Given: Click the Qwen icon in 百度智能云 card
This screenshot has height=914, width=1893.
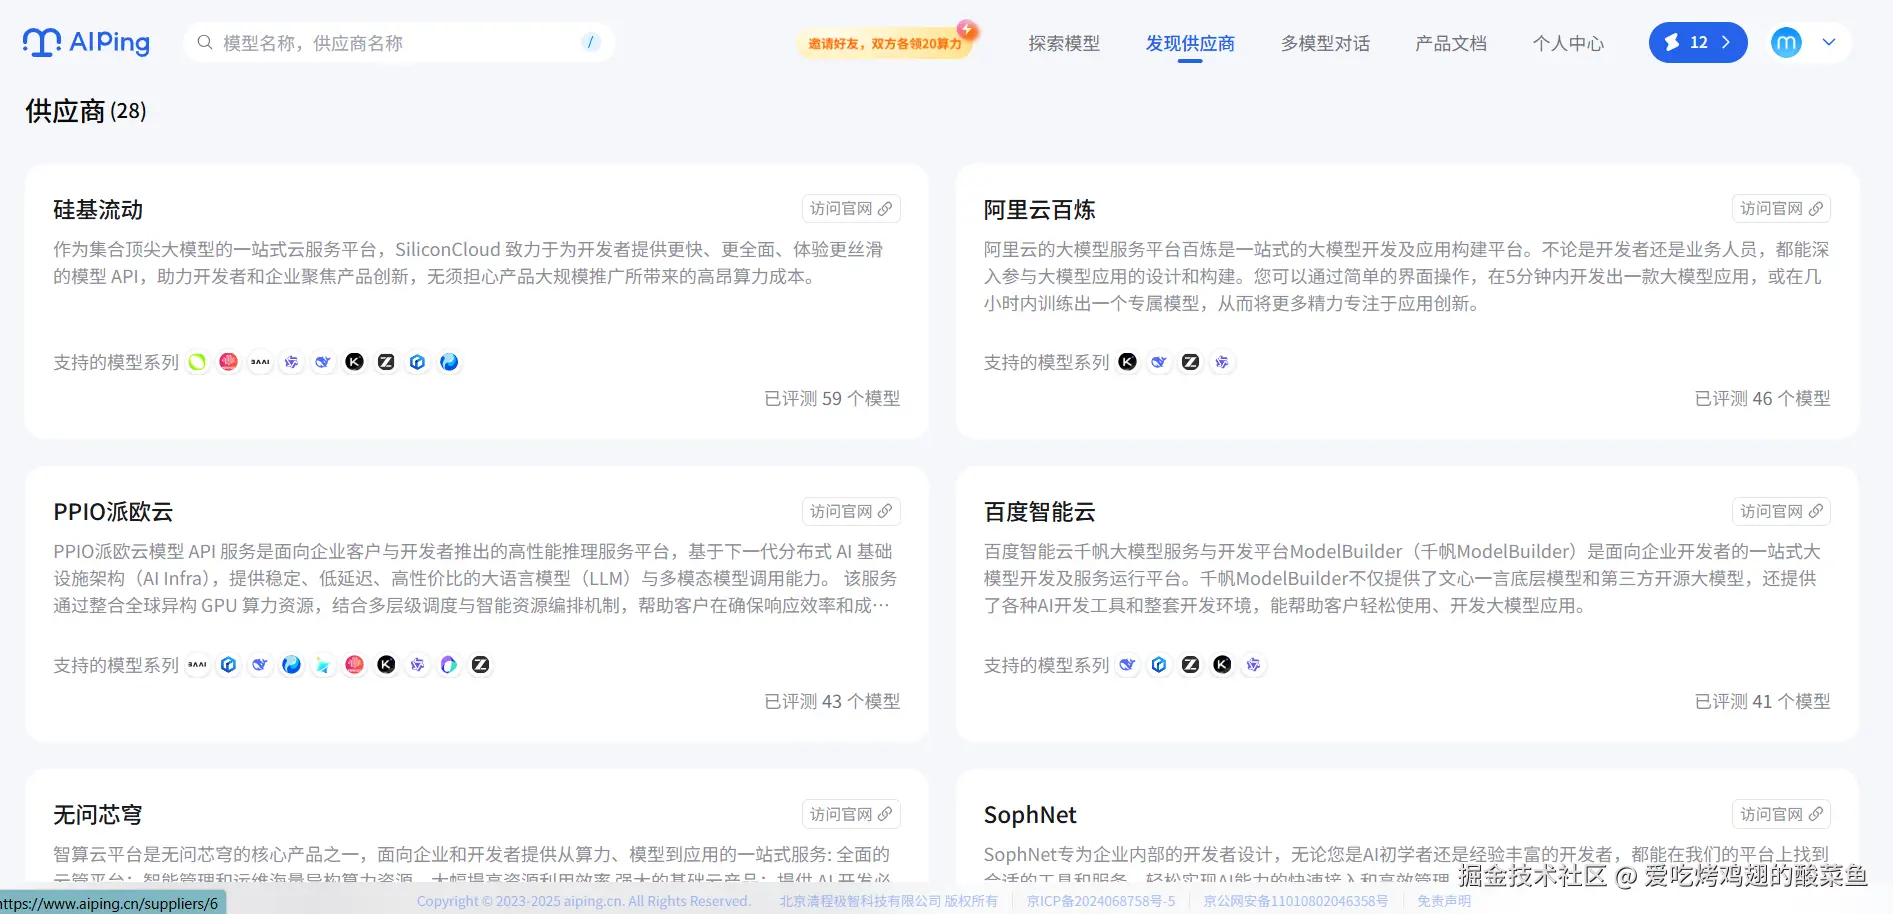Looking at the screenshot, I should click(x=1254, y=665).
